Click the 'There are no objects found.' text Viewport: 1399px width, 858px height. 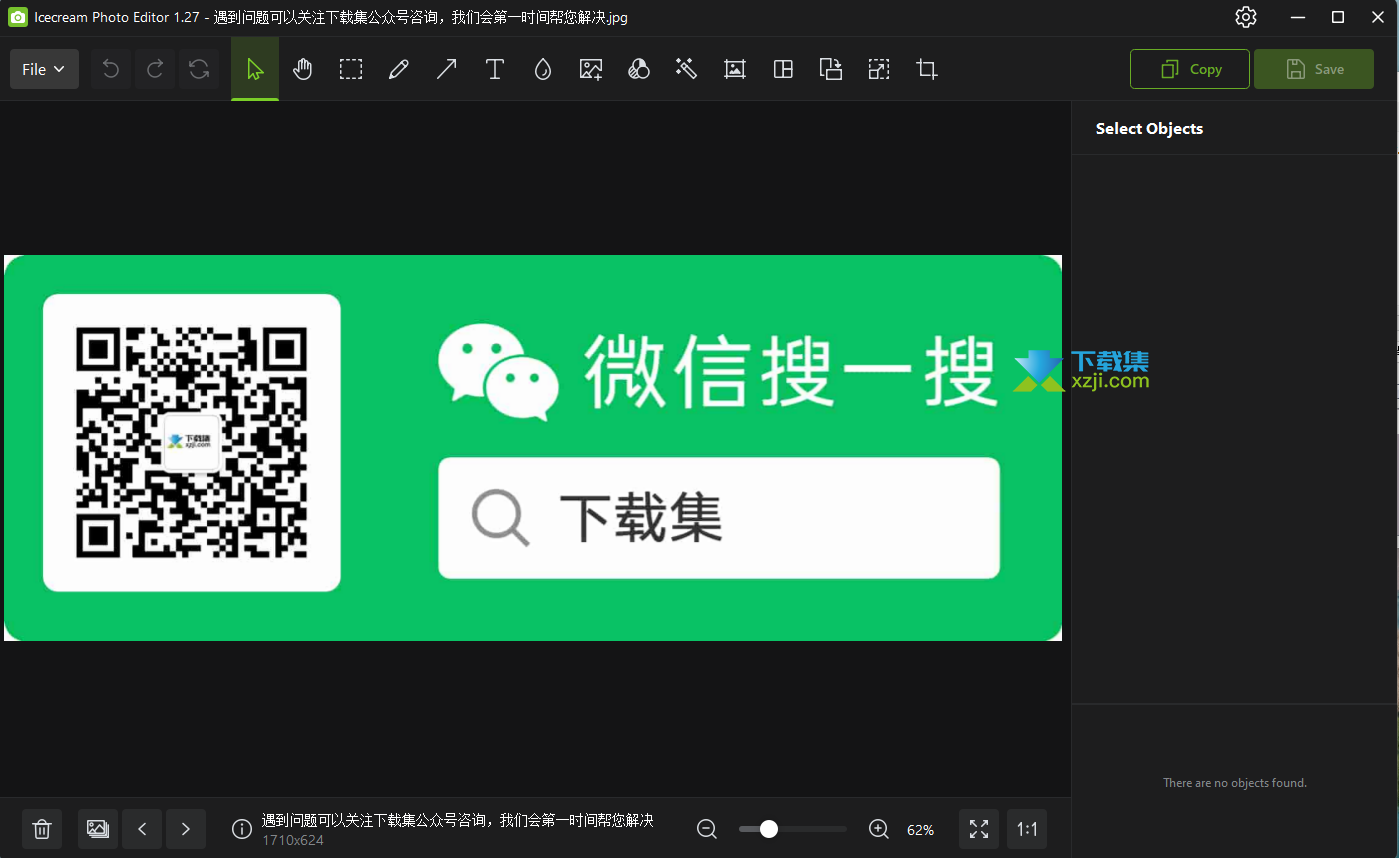[x=1235, y=783]
